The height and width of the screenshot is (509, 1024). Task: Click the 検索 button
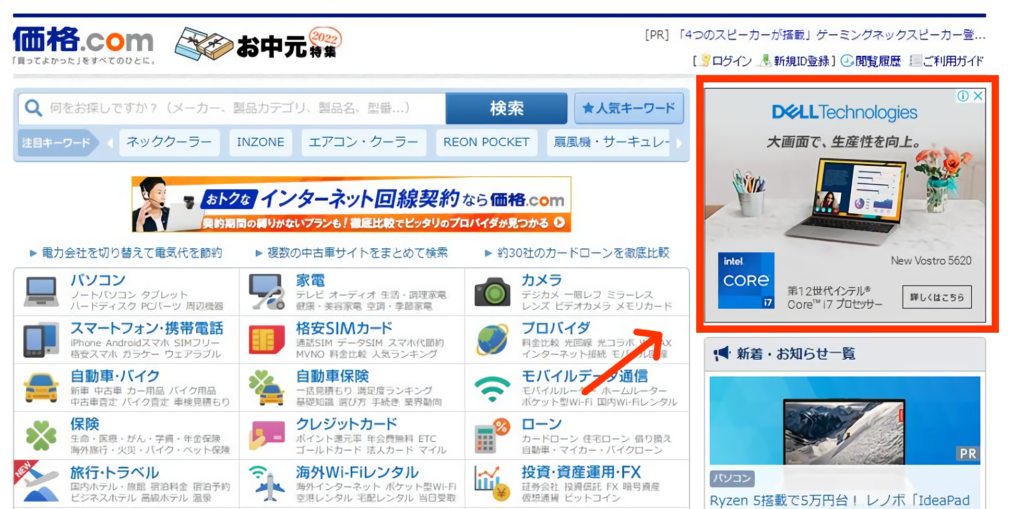507,108
